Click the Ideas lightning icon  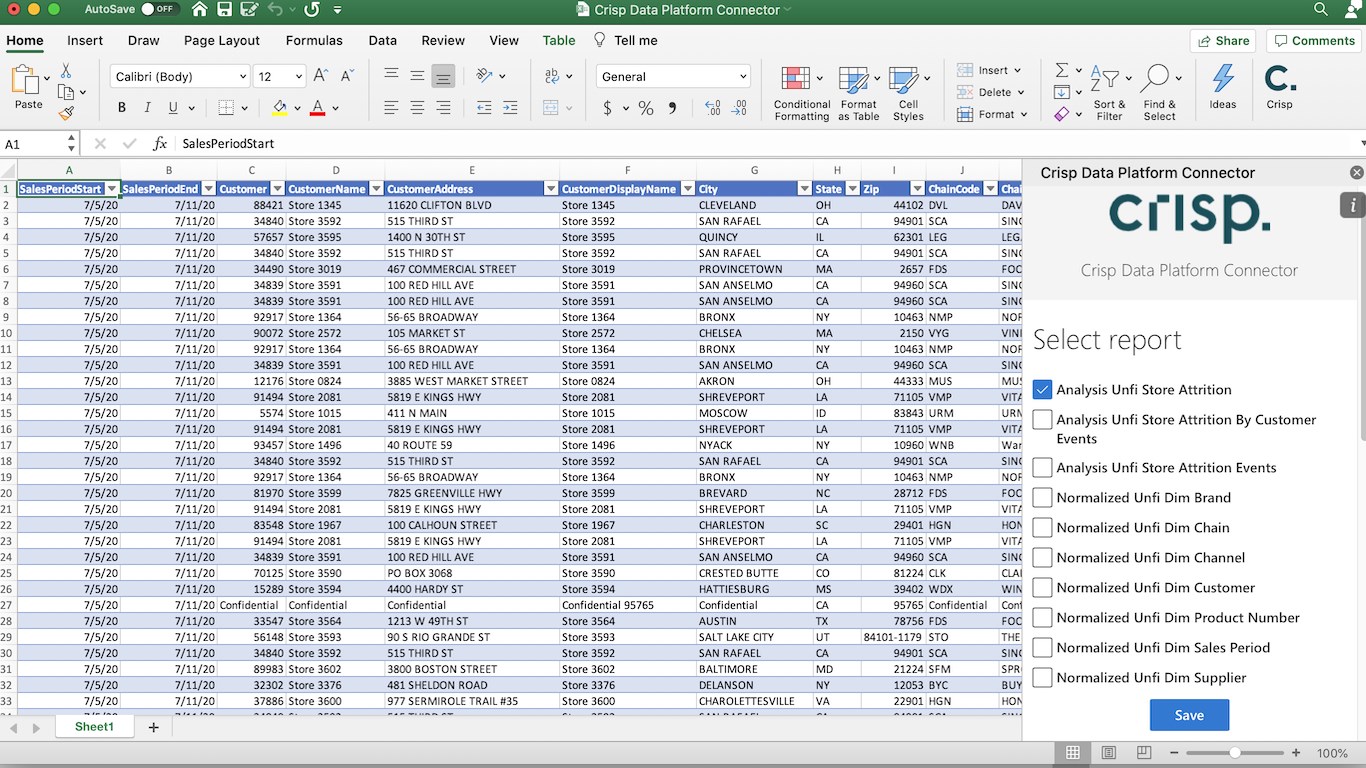point(1222,86)
